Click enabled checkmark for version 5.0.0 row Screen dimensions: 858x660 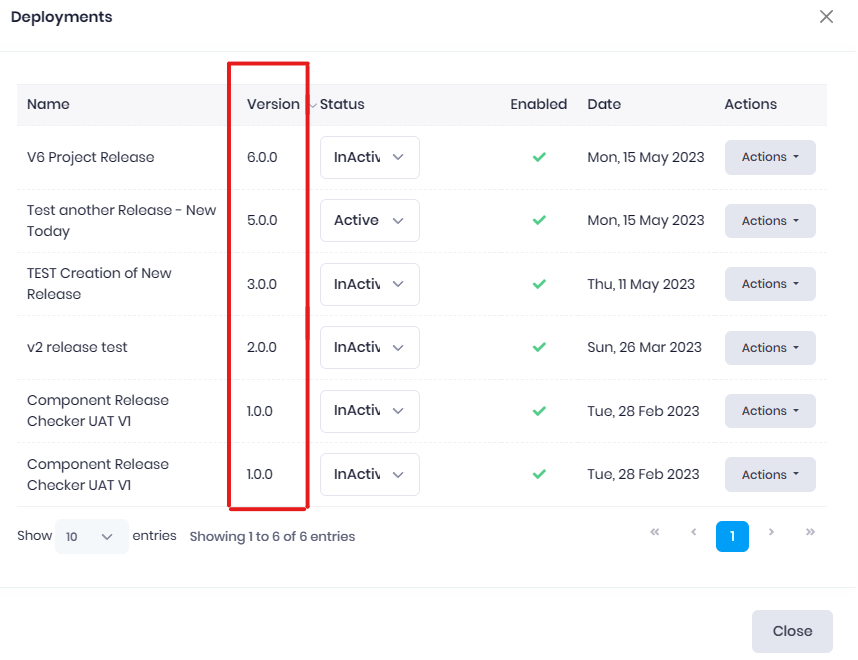[x=539, y=220]
